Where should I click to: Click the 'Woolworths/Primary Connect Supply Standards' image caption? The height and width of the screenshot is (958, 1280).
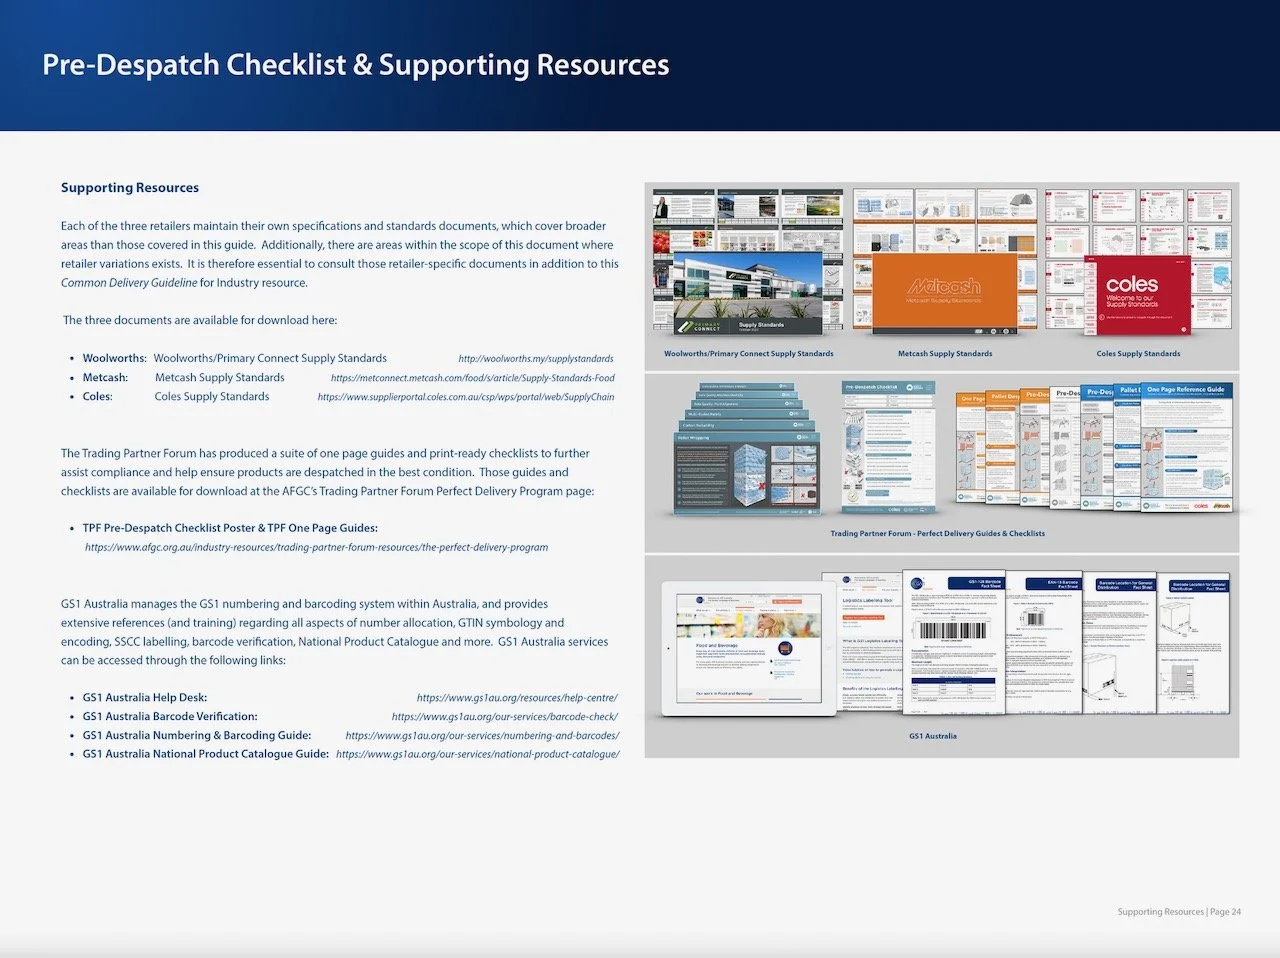[x=749, y=354]
